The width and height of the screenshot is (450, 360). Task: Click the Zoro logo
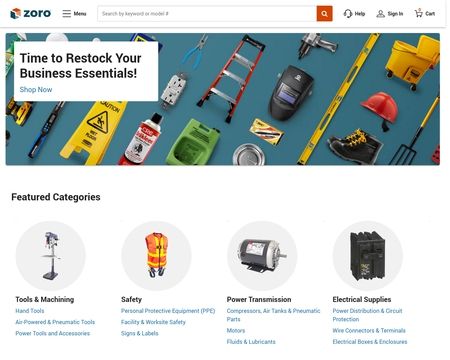(31, 13)
